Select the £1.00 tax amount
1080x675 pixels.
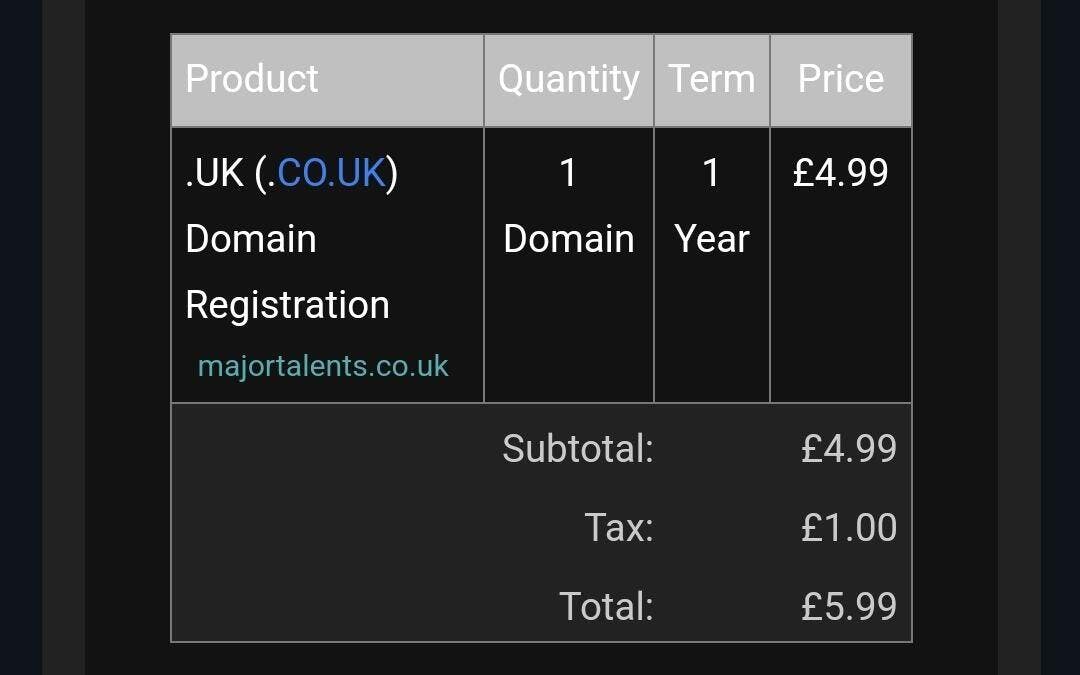click(x=848, y=528)
